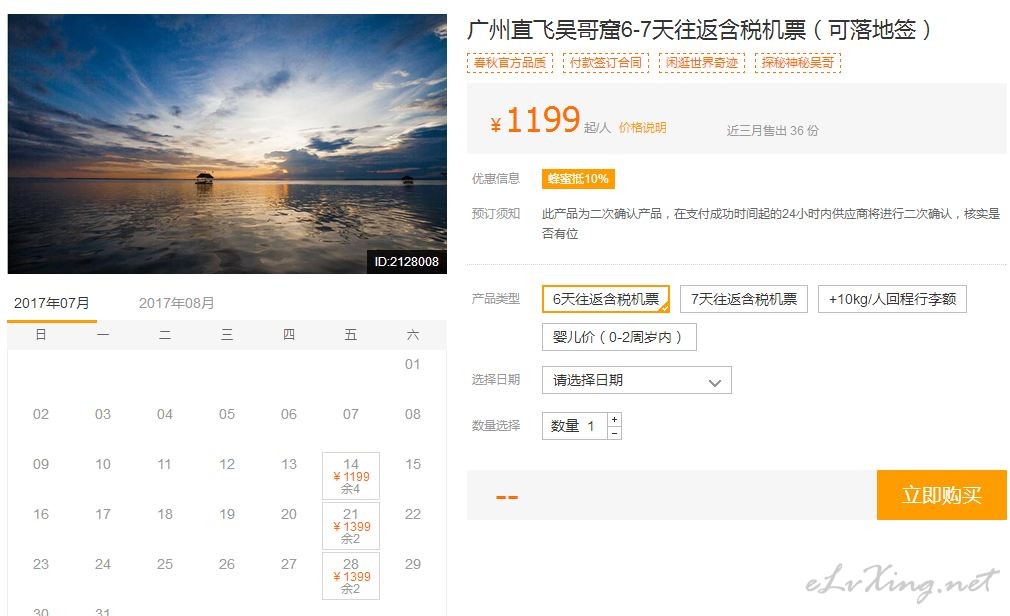Click calendar date 02
This screenshot has width=1010, height=616.
pyautogui.click(x=41, y=414)
